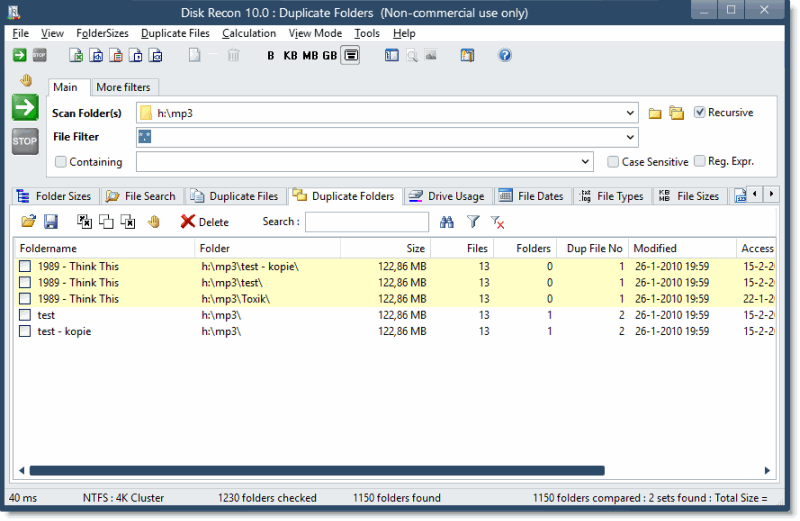This screenshot has height=521, width=800.
Task: Check the row with folder h:\mp3\test\
Action: (x=25, y=283)
